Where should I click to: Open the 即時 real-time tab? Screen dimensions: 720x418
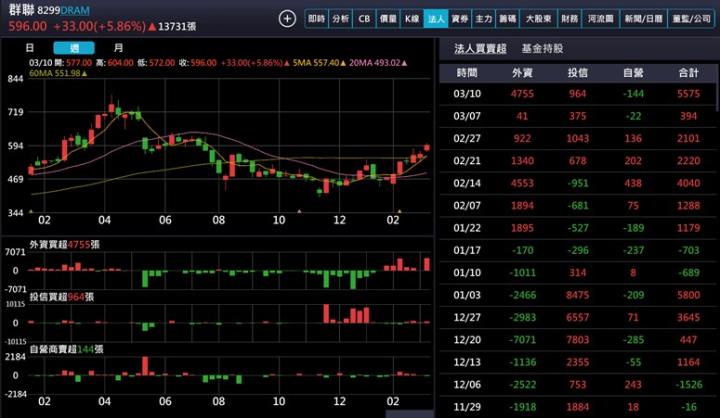[x=316, y=19]
